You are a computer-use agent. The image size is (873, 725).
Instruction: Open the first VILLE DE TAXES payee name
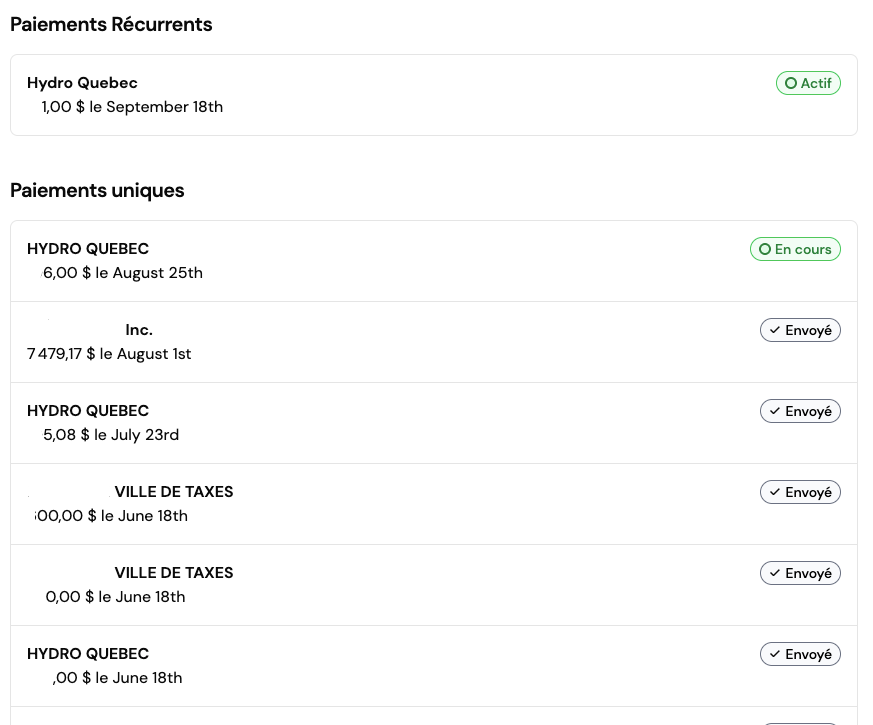tap(174, 492)
